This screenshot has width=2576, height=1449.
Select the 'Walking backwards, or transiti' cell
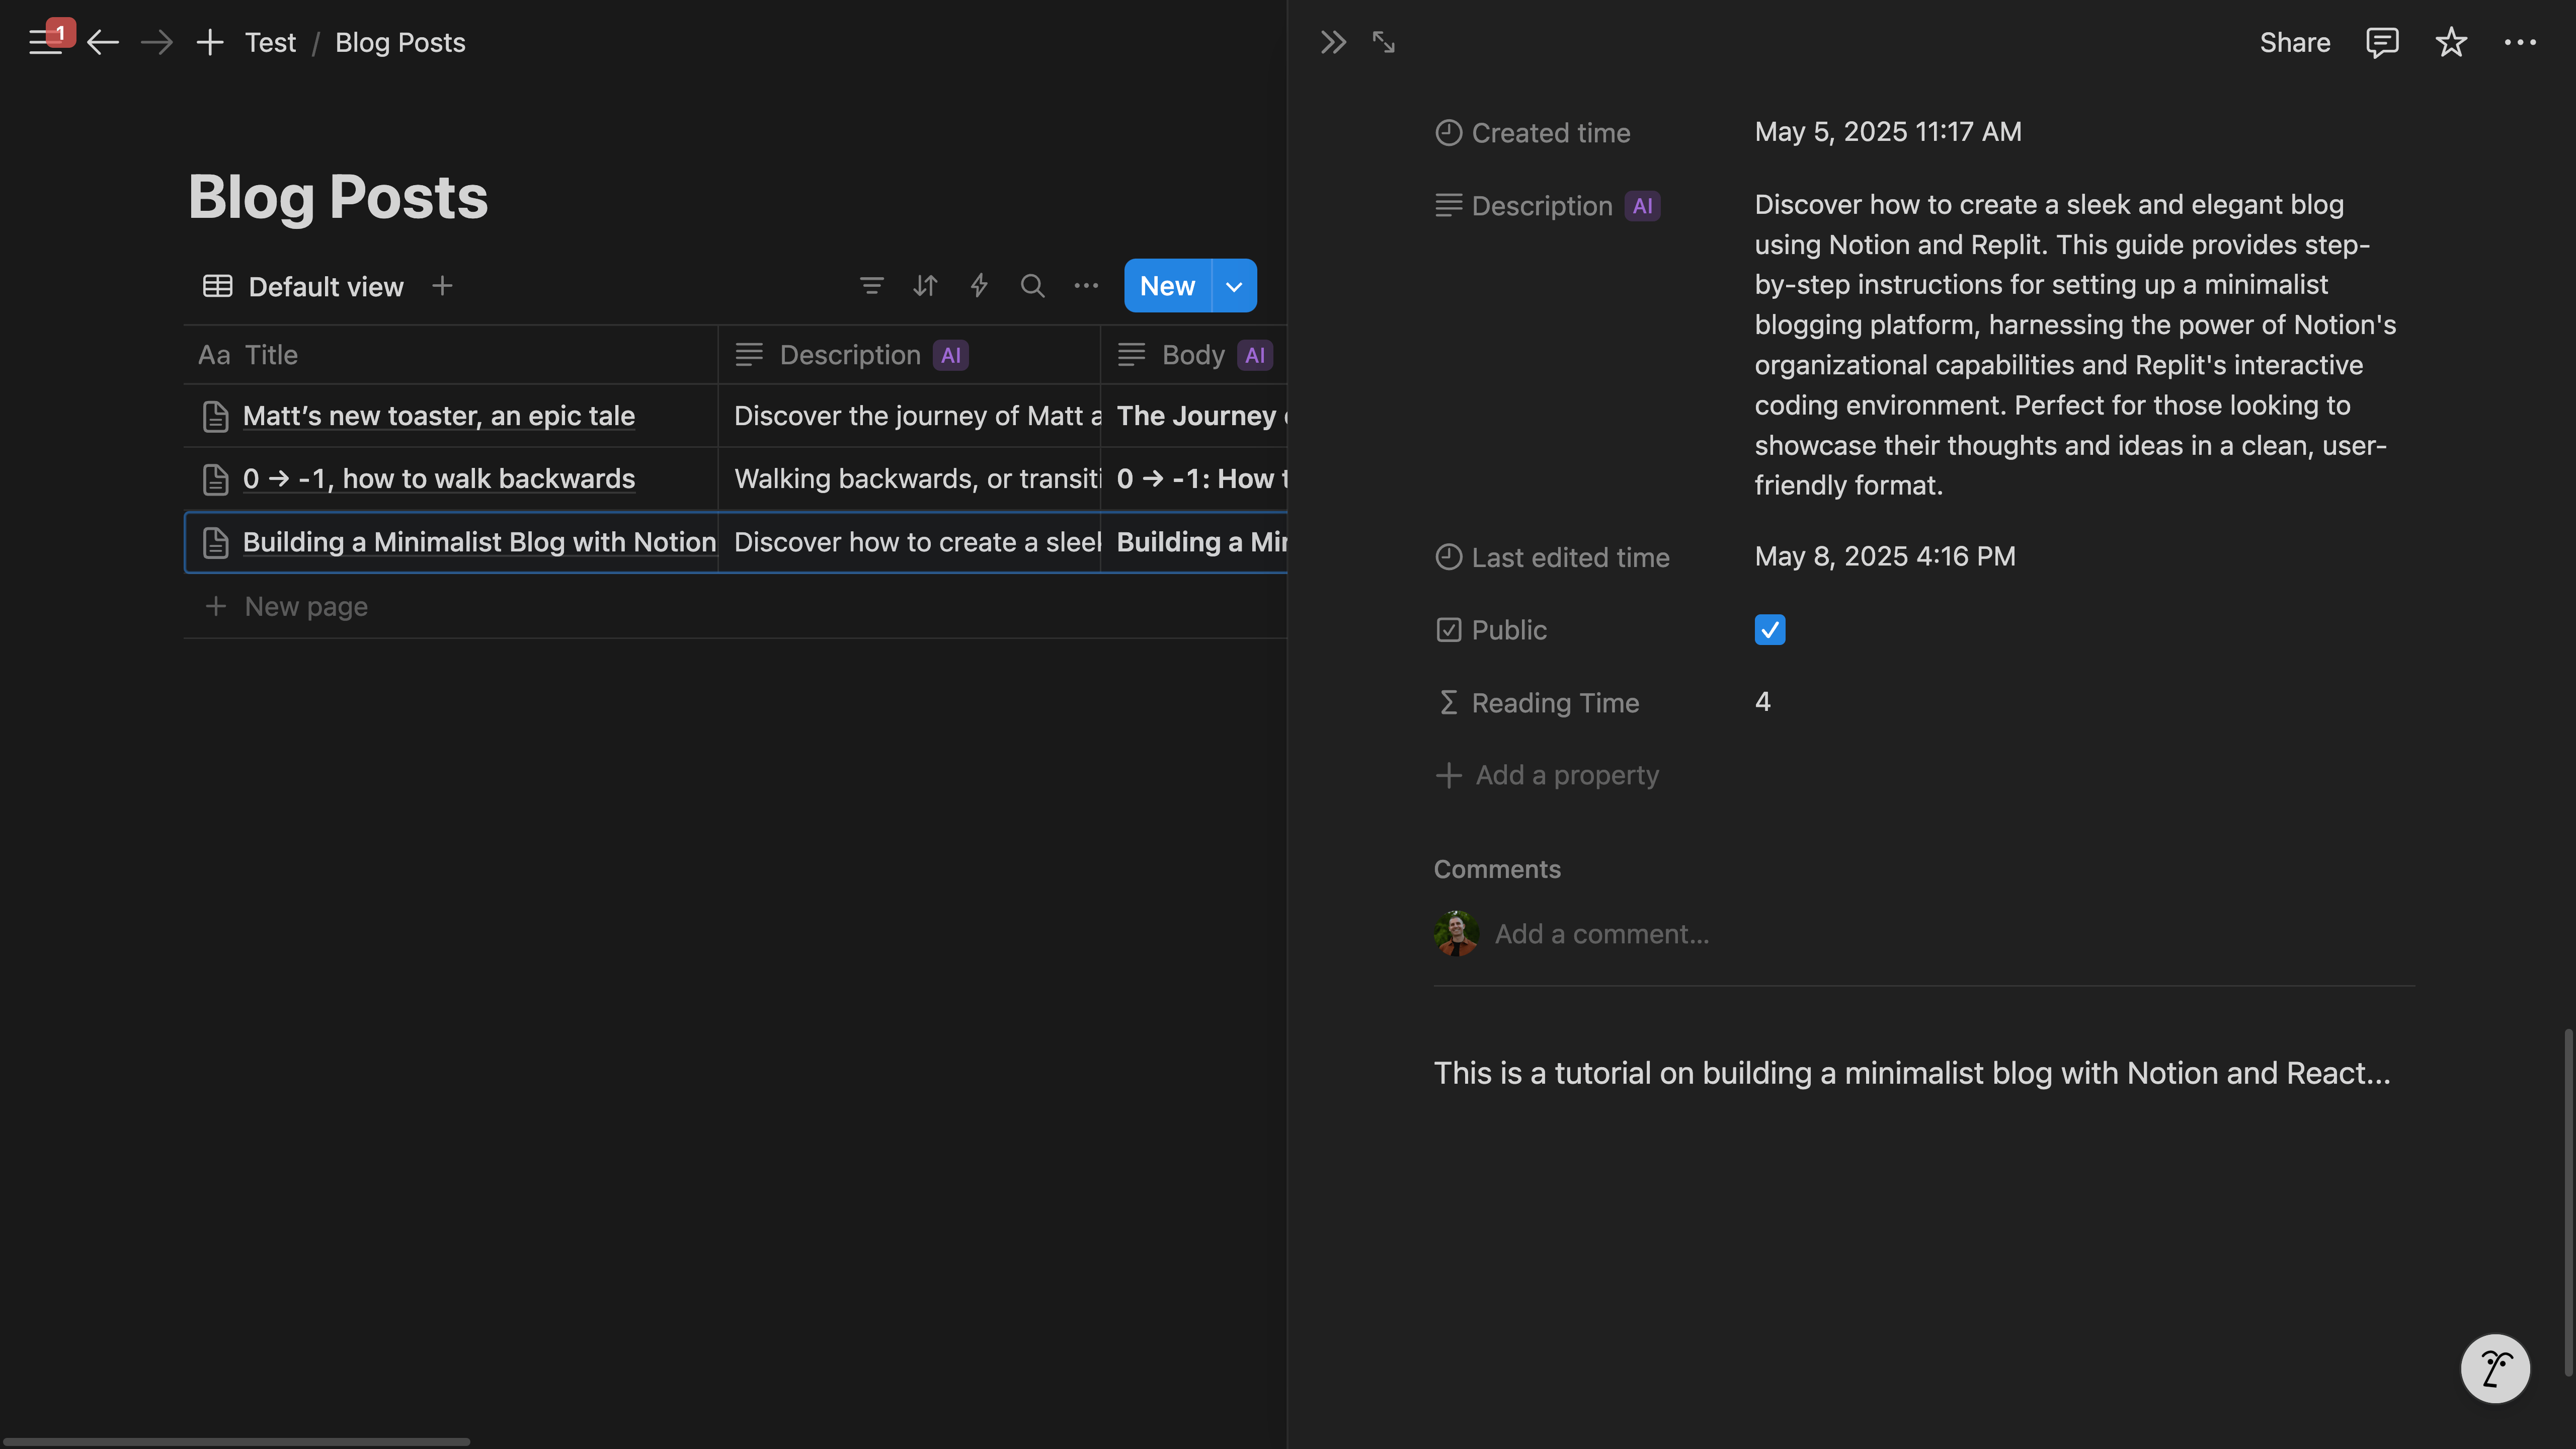pyautogui.click(x=908, y=479)
